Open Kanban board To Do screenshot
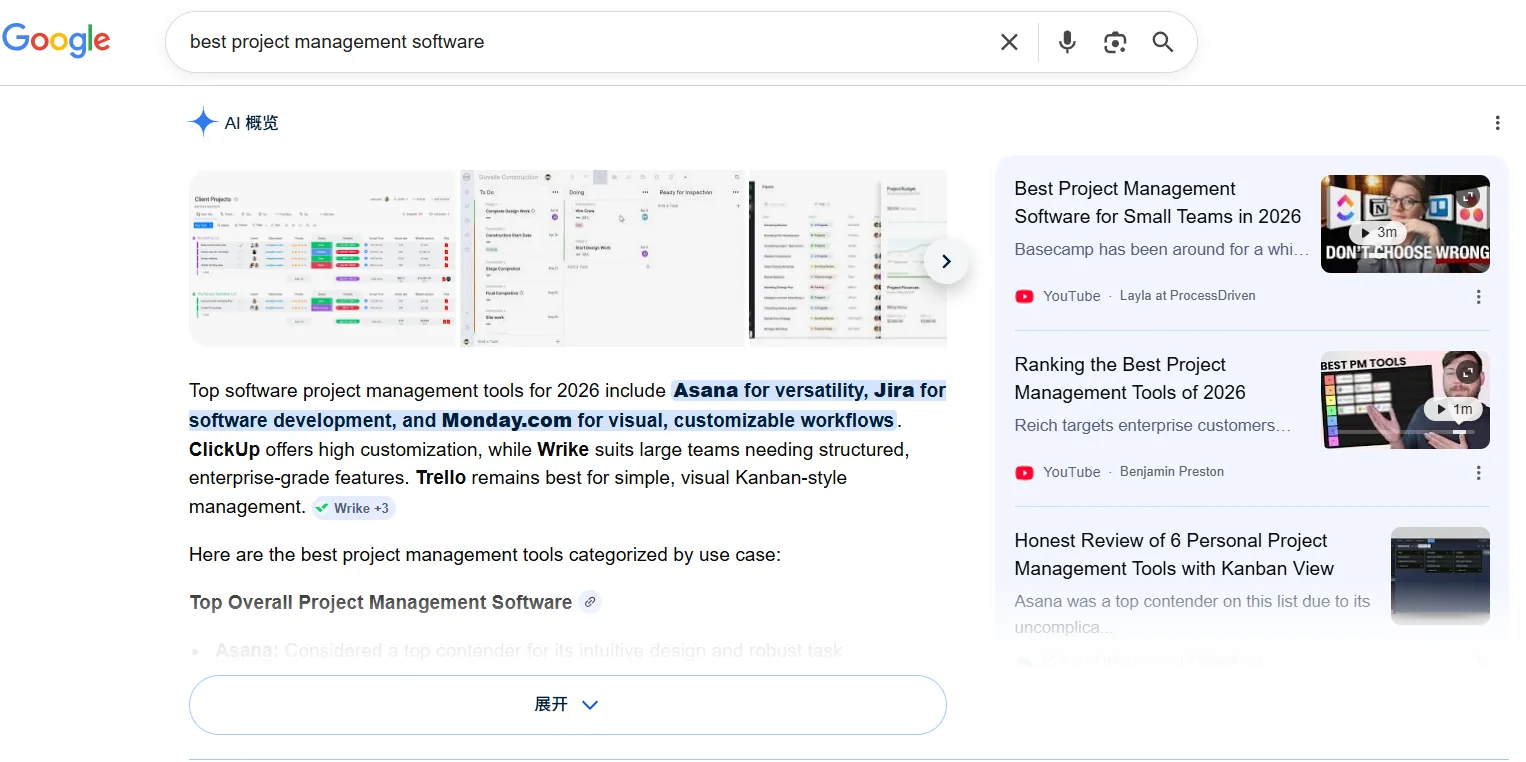The image size is (1526, 762). (603, 258)
